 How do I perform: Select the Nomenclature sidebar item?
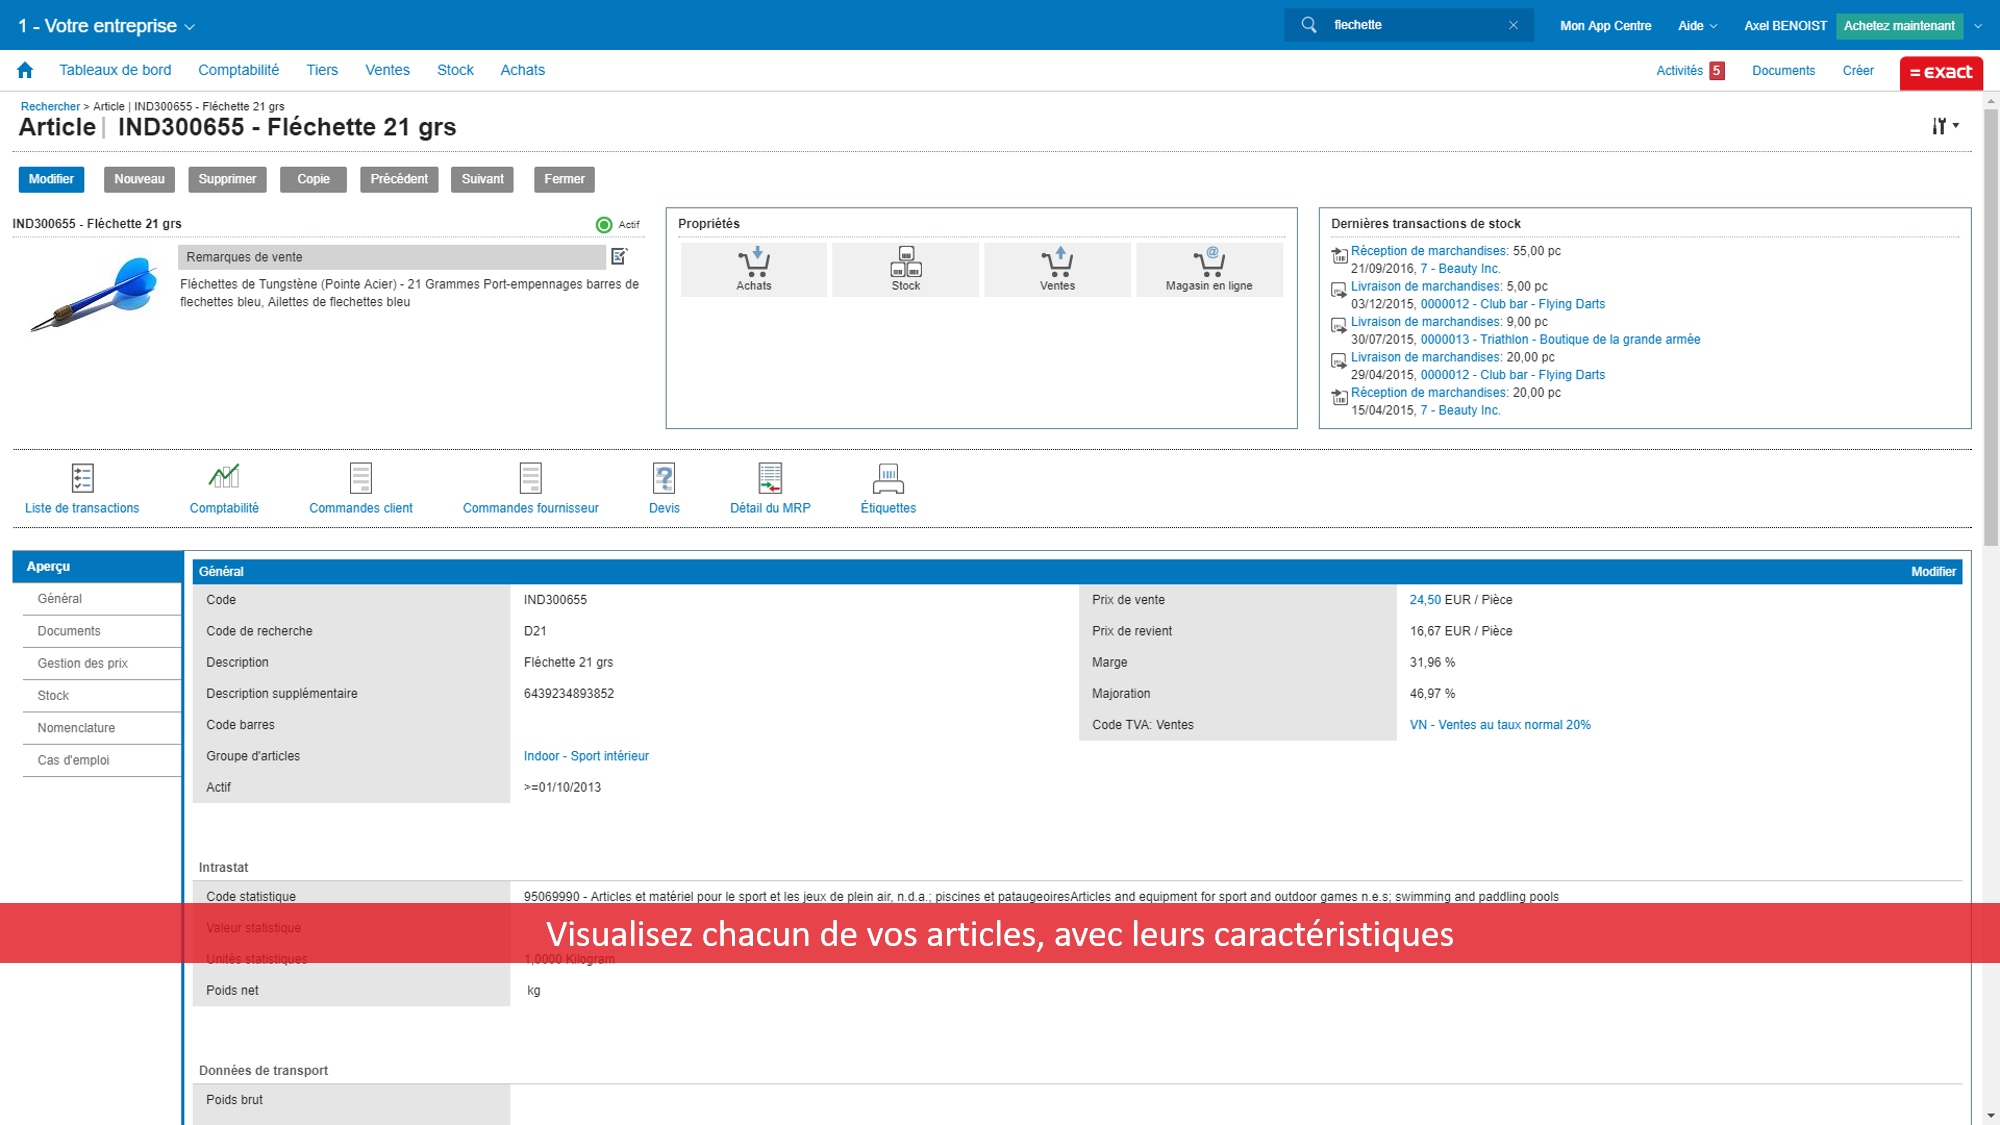(76, 728)
